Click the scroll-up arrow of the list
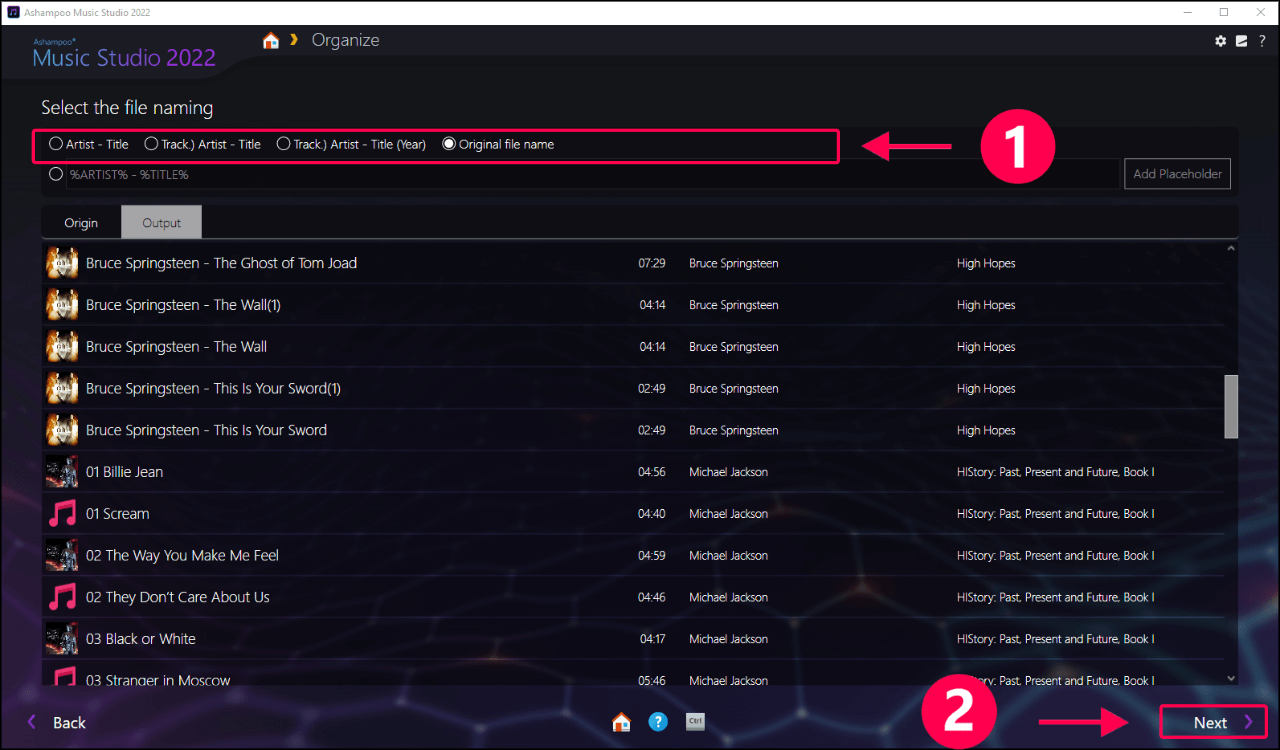Screen dimensions: 1280x750 (x=1231, y=248)
